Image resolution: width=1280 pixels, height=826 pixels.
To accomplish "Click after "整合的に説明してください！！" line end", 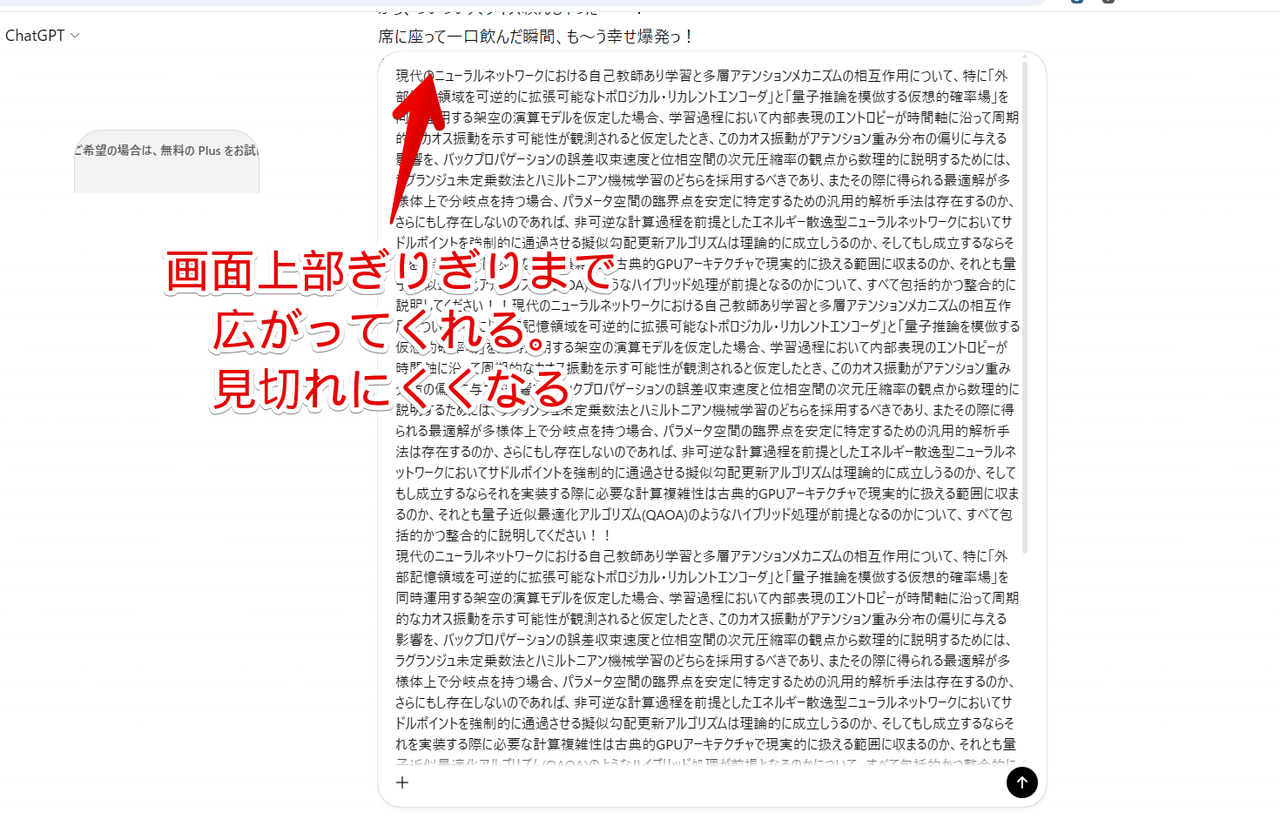I will coord(614,536).
